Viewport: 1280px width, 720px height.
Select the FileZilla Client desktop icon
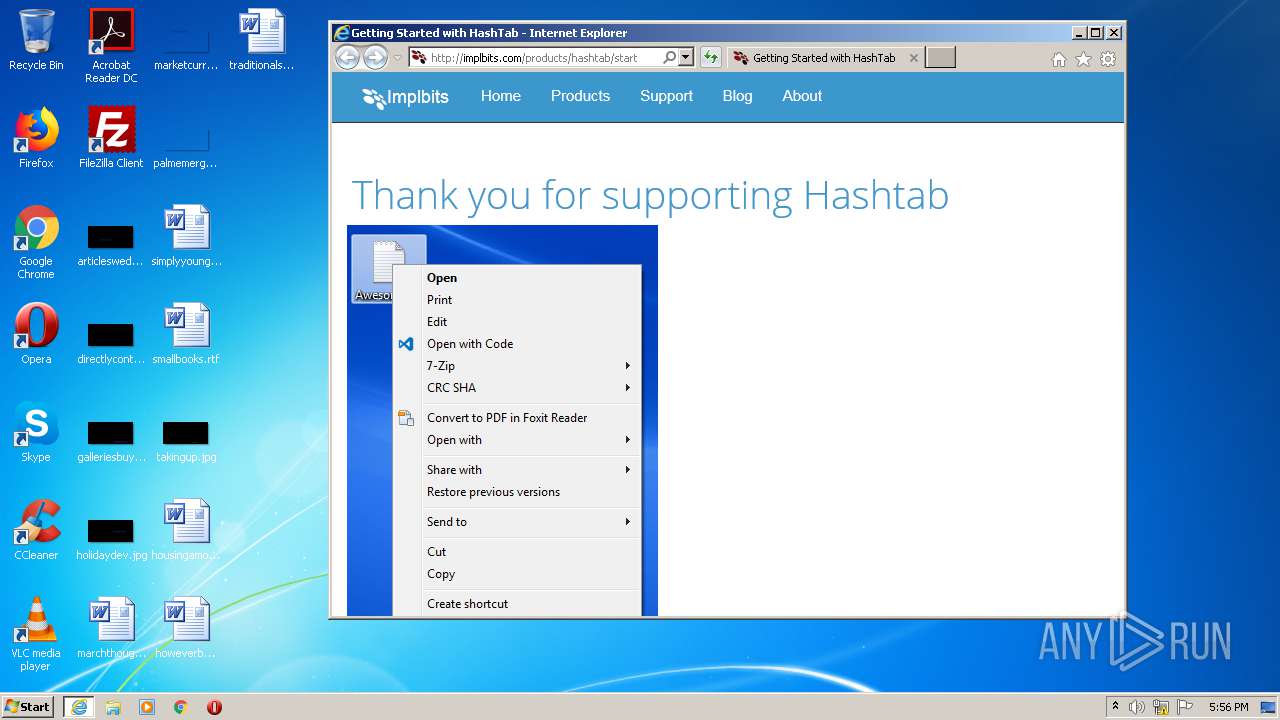tap(111, 138)
